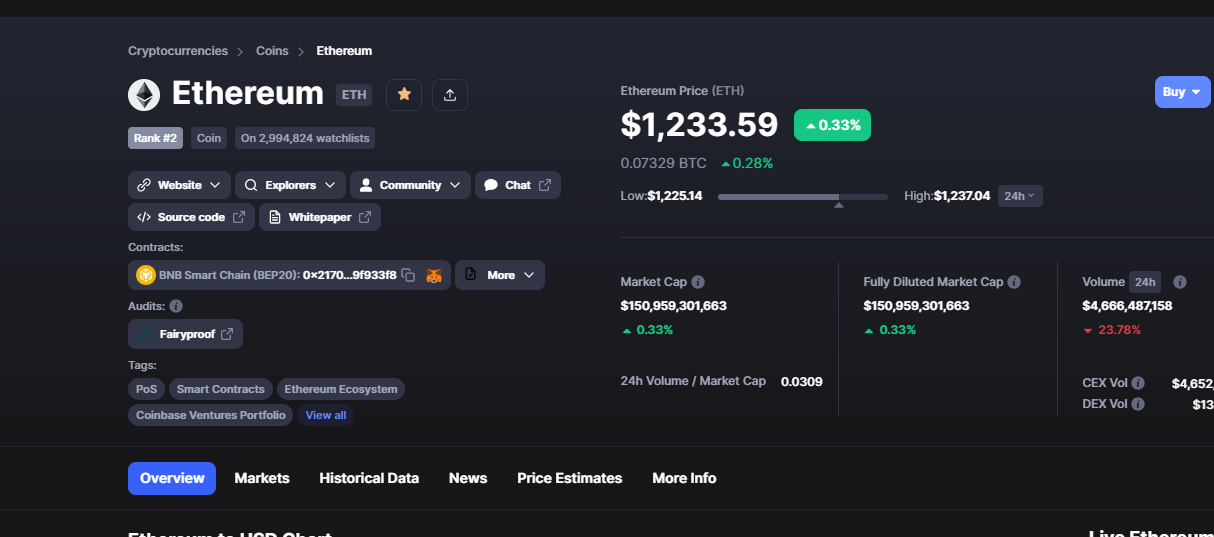The image size is (1214, 537).
Task: Expand the Website dropdown
Action: coord(179,185)
